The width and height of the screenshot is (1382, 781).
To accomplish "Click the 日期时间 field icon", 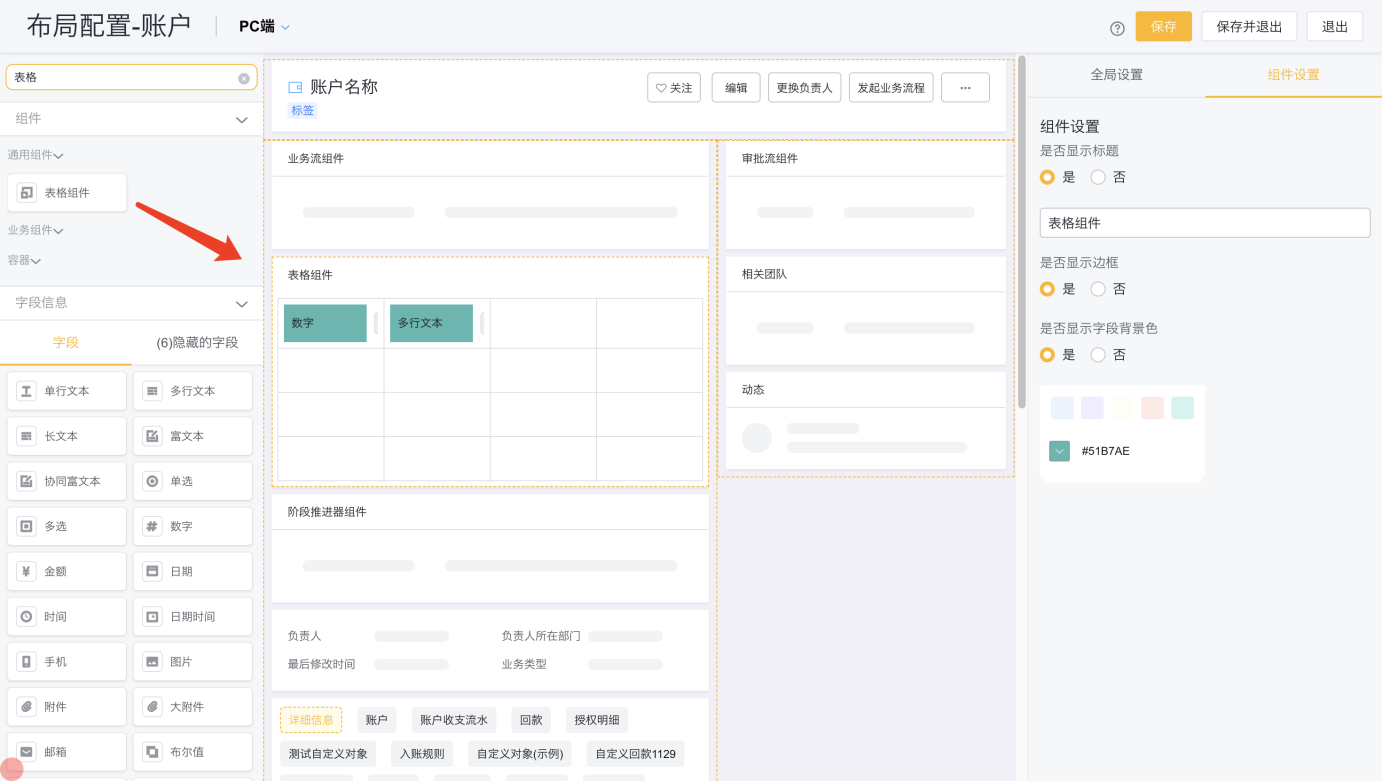I will [x=153, y=617].
